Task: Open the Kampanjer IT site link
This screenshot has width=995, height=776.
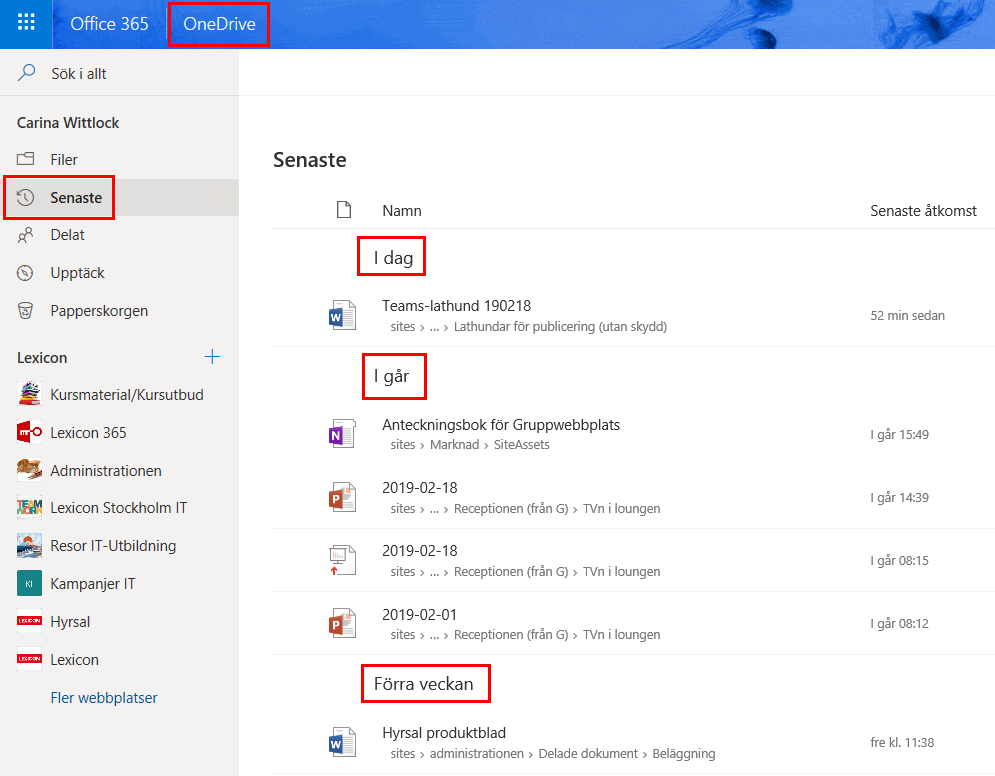Action: click(93, 584)
